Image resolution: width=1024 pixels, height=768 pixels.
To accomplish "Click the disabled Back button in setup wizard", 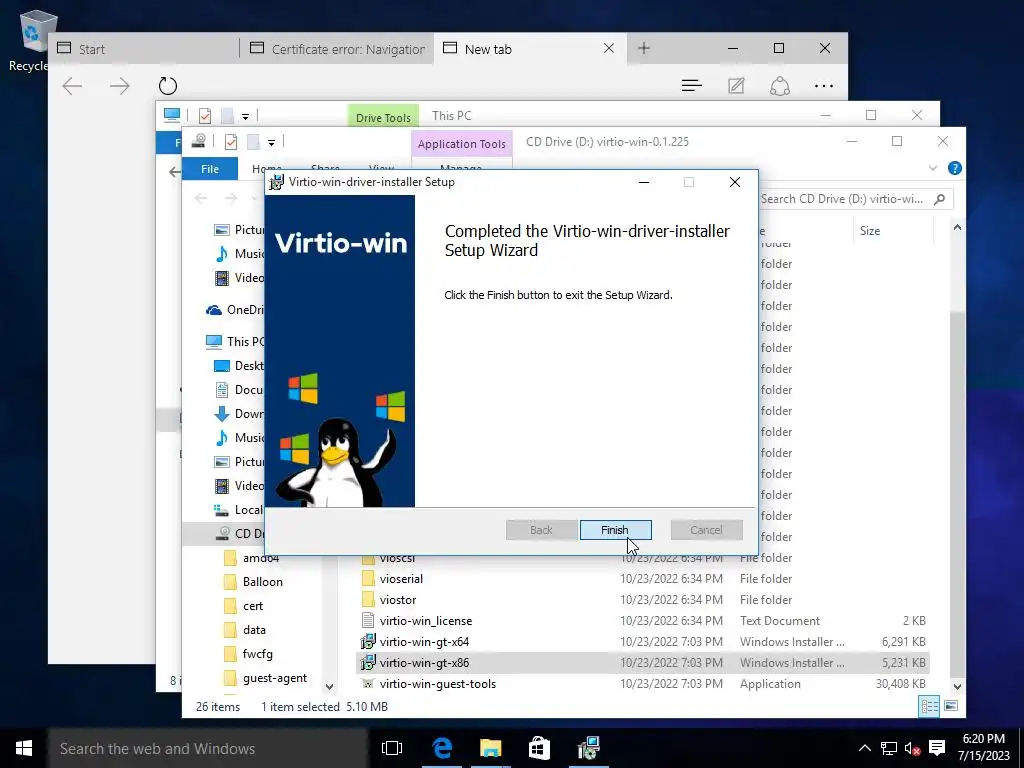I will coord(541,530).
